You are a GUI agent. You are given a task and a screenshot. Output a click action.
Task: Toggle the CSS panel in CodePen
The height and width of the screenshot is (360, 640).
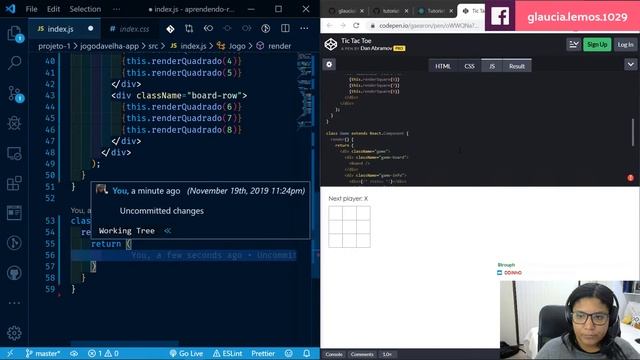(469, 66)
